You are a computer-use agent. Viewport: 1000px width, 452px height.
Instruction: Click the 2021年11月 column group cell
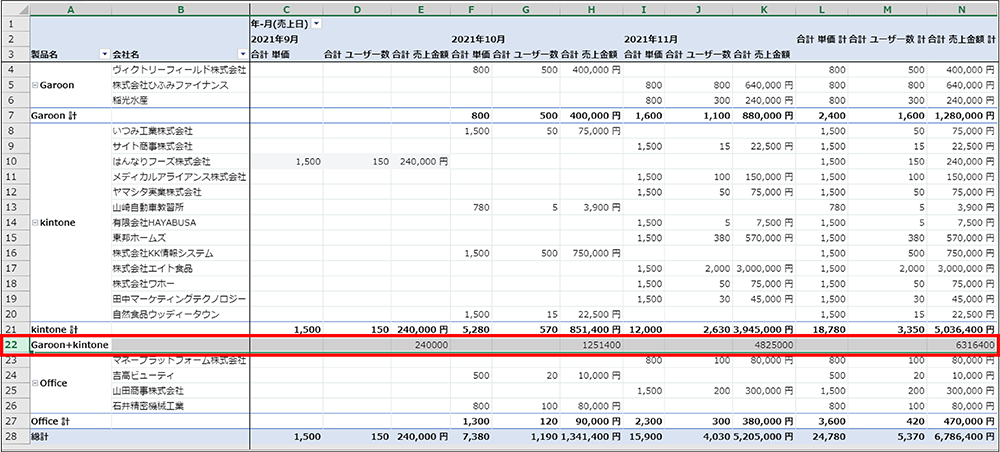point(651,39)
